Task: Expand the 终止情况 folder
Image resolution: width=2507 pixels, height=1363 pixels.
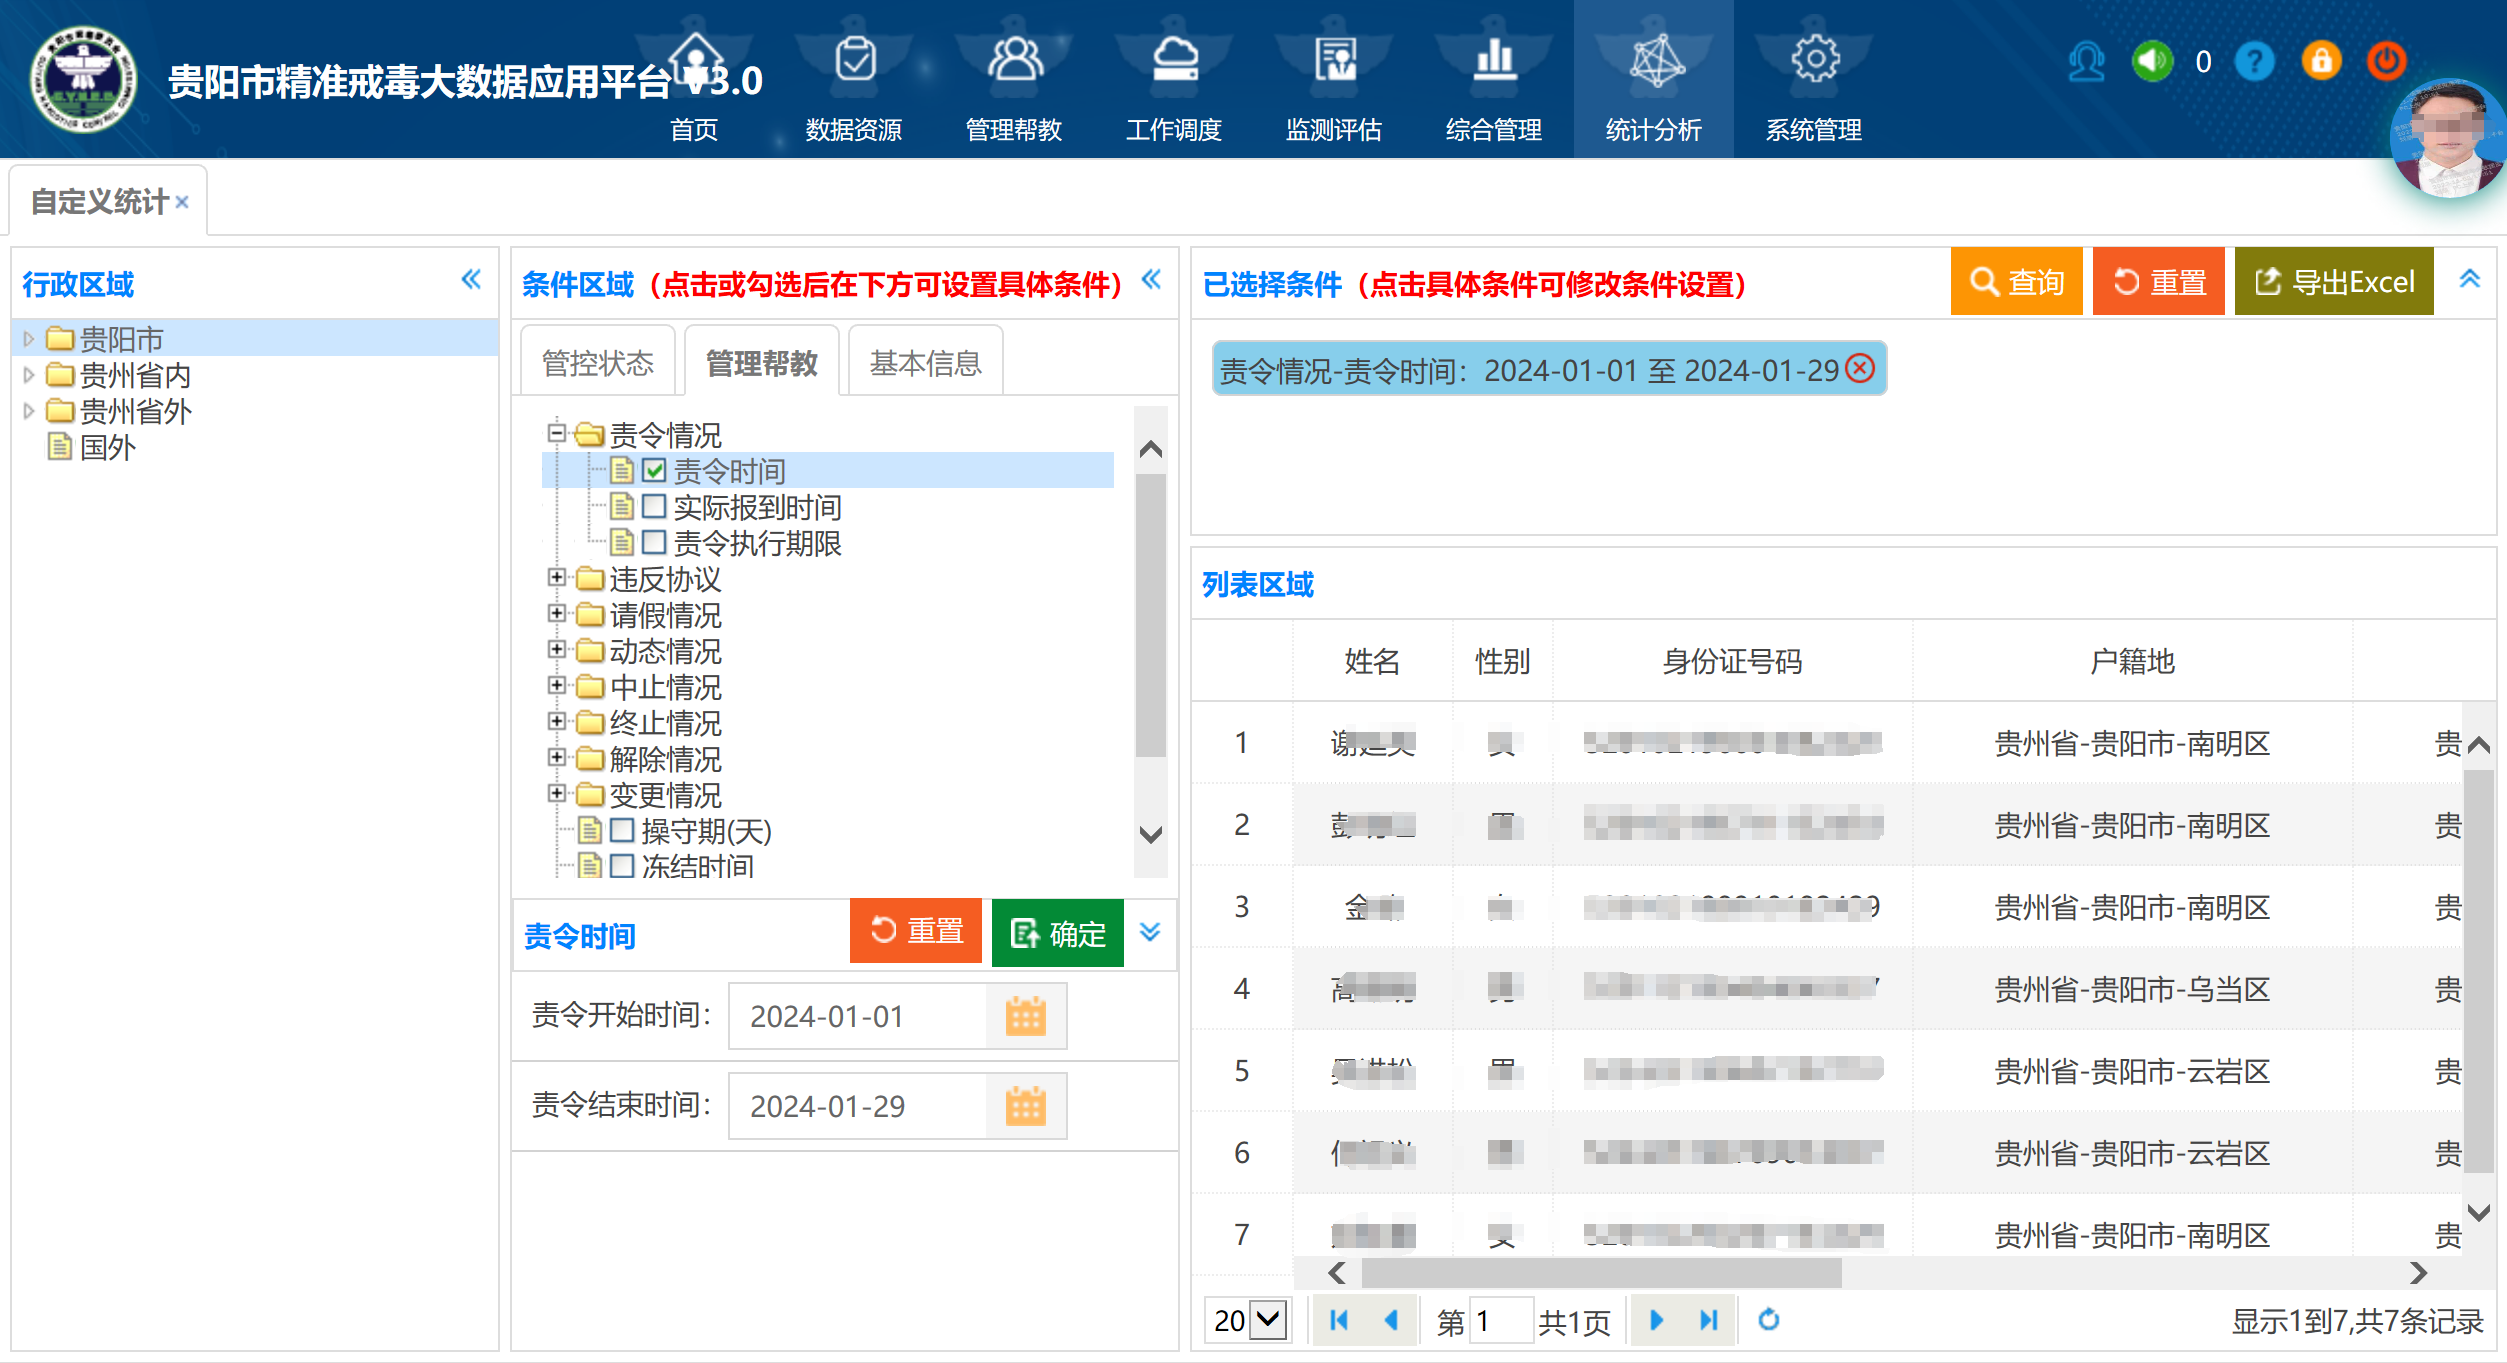Action: 557,722
